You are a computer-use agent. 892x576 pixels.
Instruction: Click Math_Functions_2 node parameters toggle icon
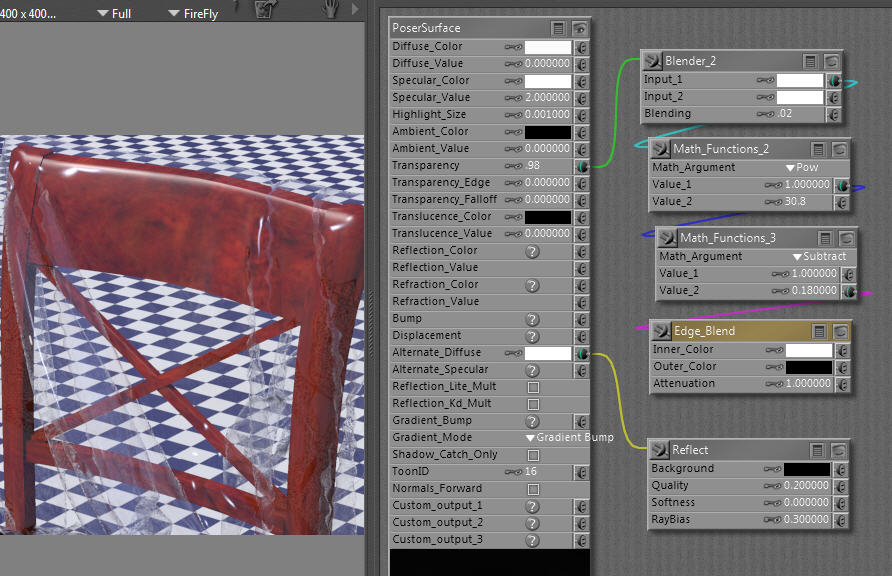821,149
